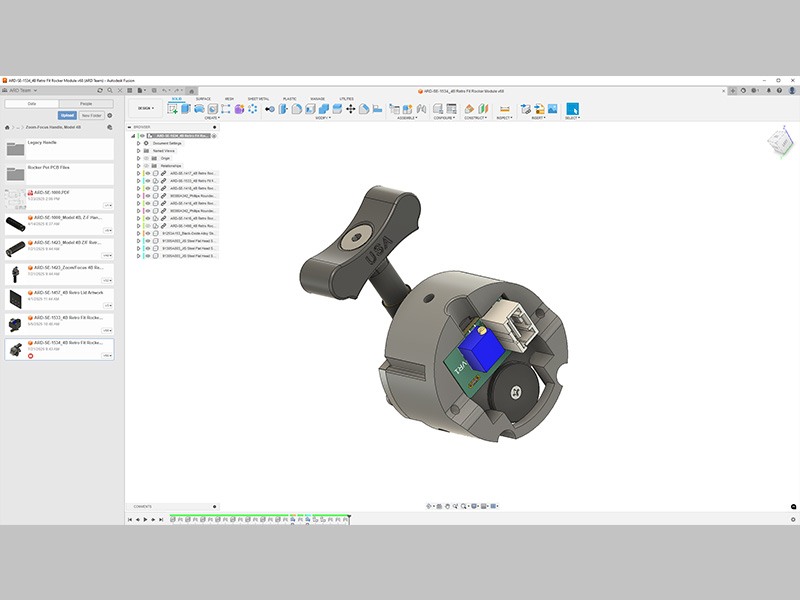Select the Offset Plane construct tool

pyautogui.click(x=469, y=109)
